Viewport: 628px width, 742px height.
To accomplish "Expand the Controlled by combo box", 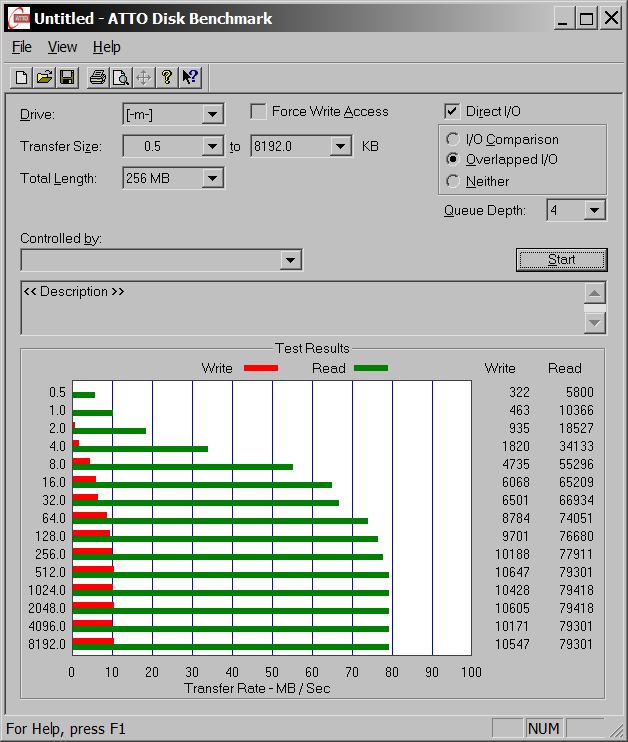I will coord(290,260).
